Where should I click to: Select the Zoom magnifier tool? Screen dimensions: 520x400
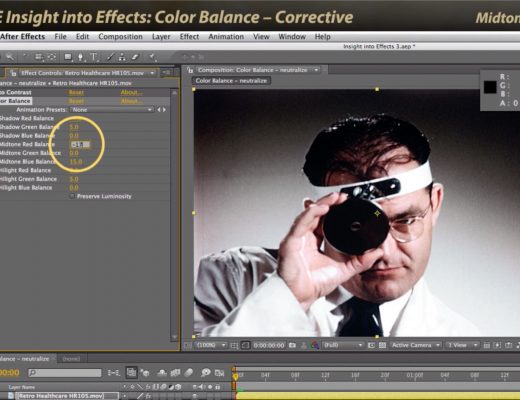coord(10,57)
